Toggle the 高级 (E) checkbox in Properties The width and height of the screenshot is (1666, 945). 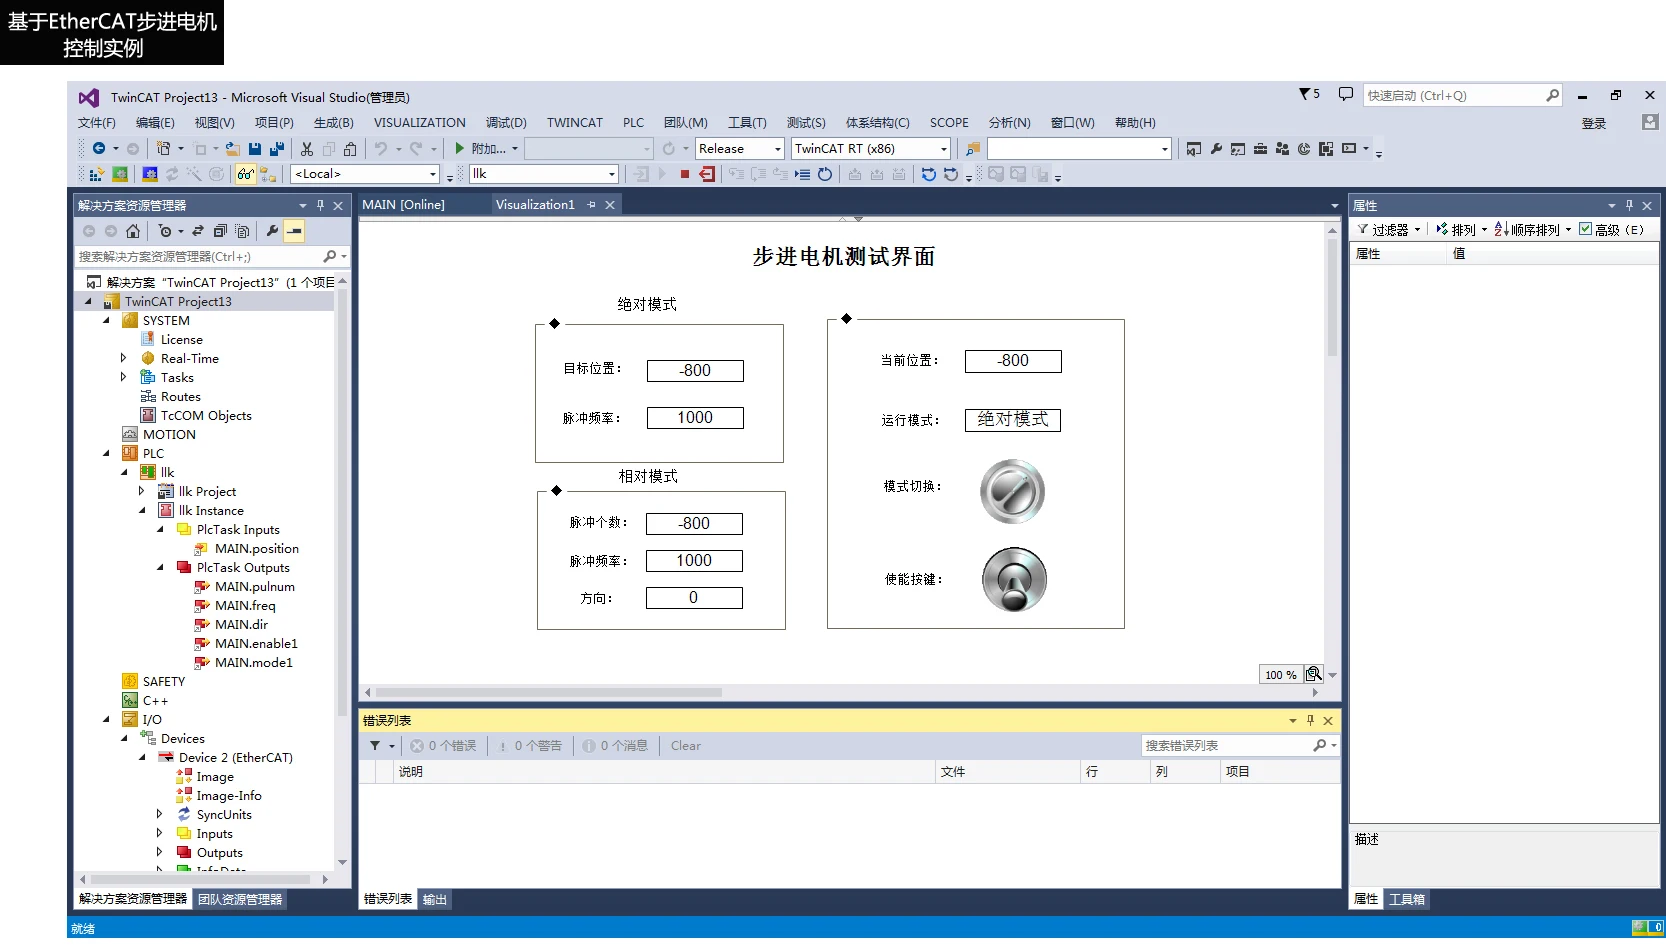point(1586,229)
